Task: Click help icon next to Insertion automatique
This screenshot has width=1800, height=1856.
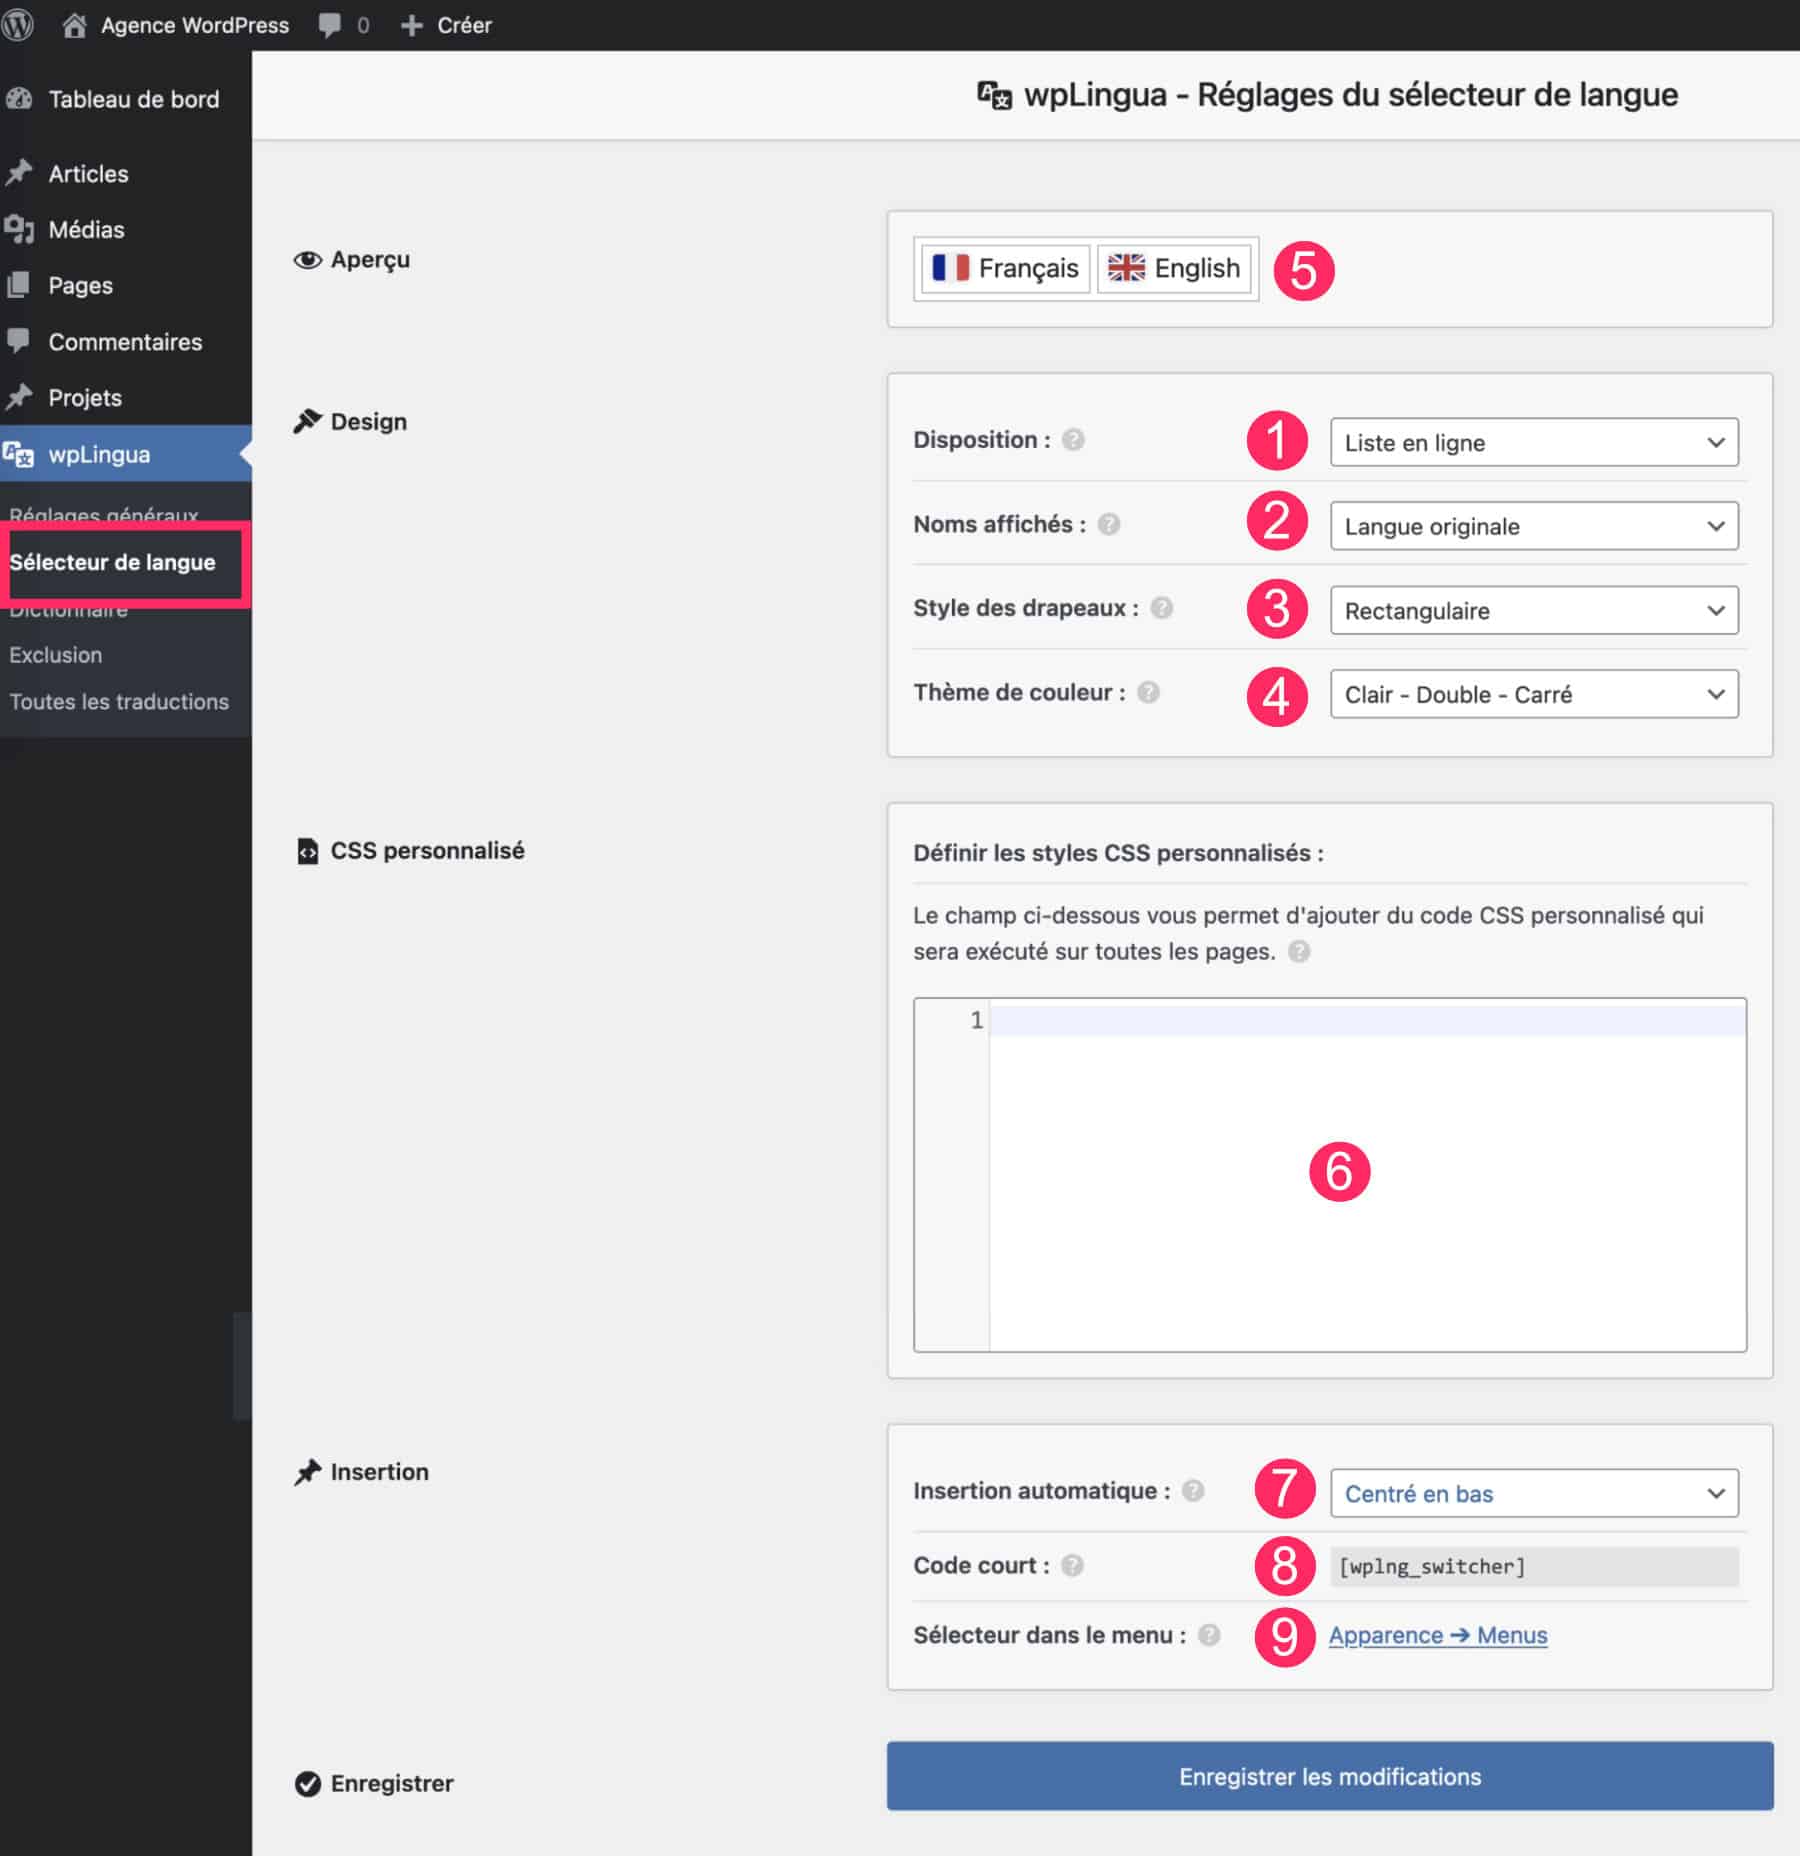Action: point(1193,1491)
